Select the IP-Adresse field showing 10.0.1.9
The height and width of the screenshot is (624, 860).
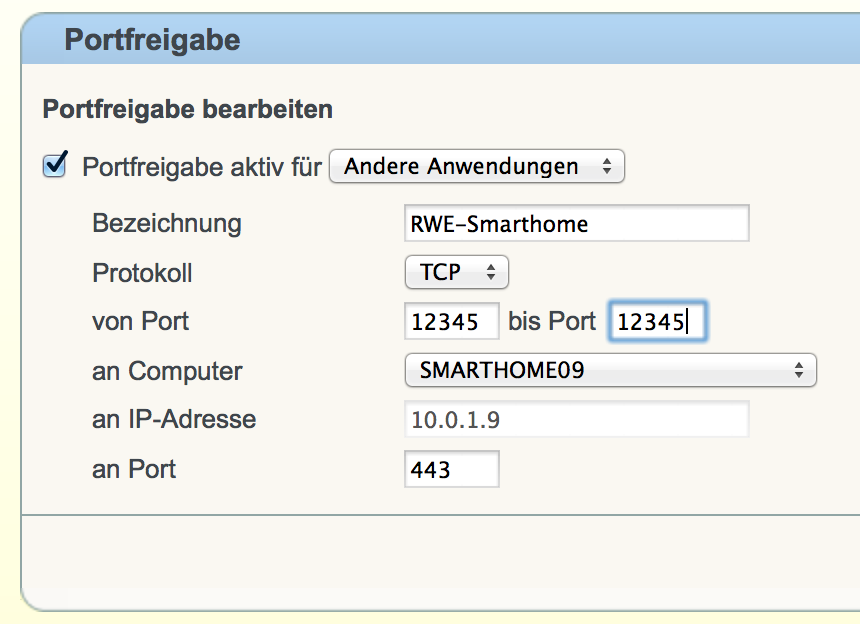click(576, 419)
